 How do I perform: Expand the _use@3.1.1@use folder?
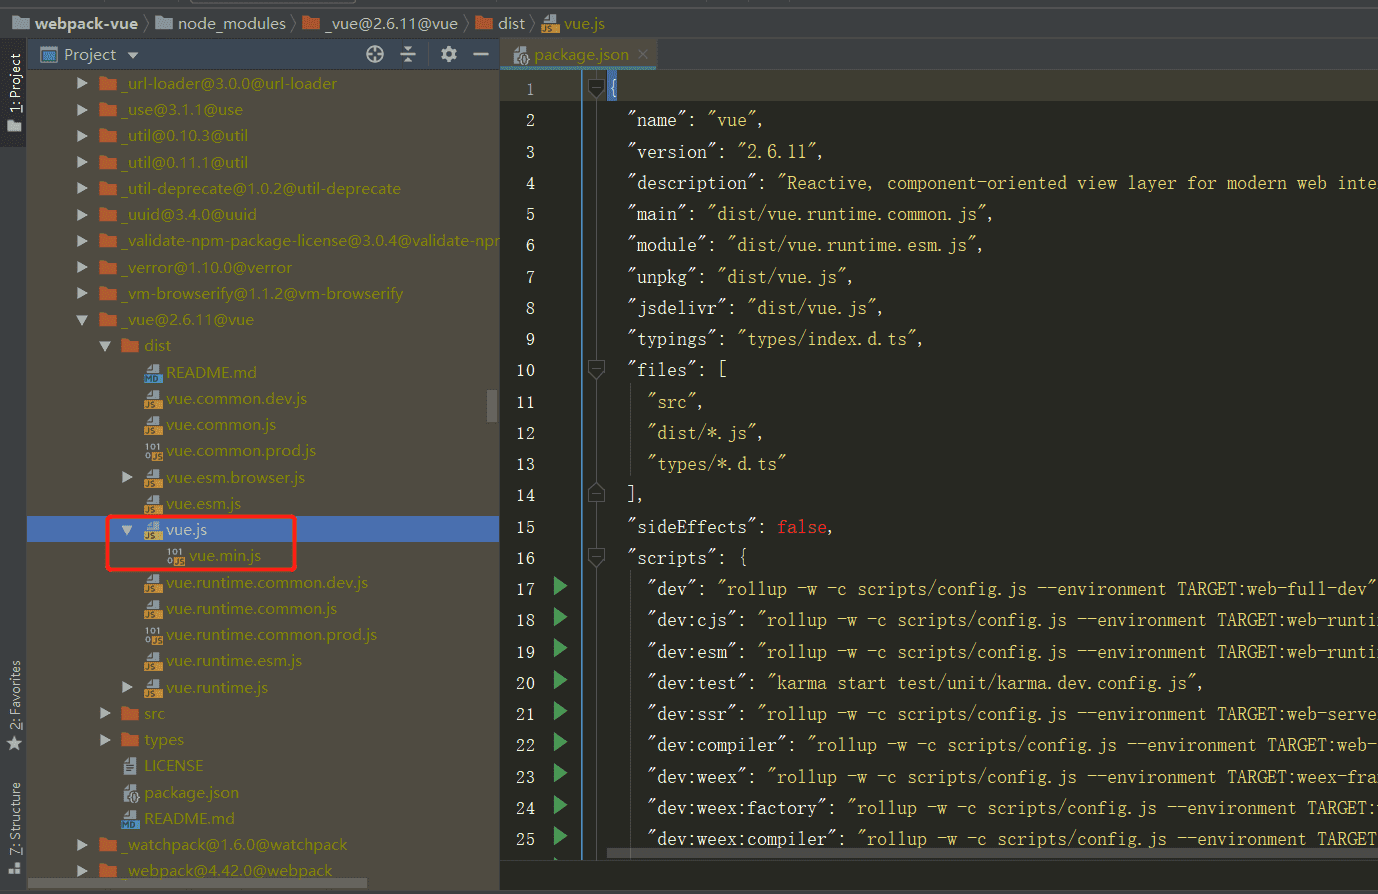(83, 109)
